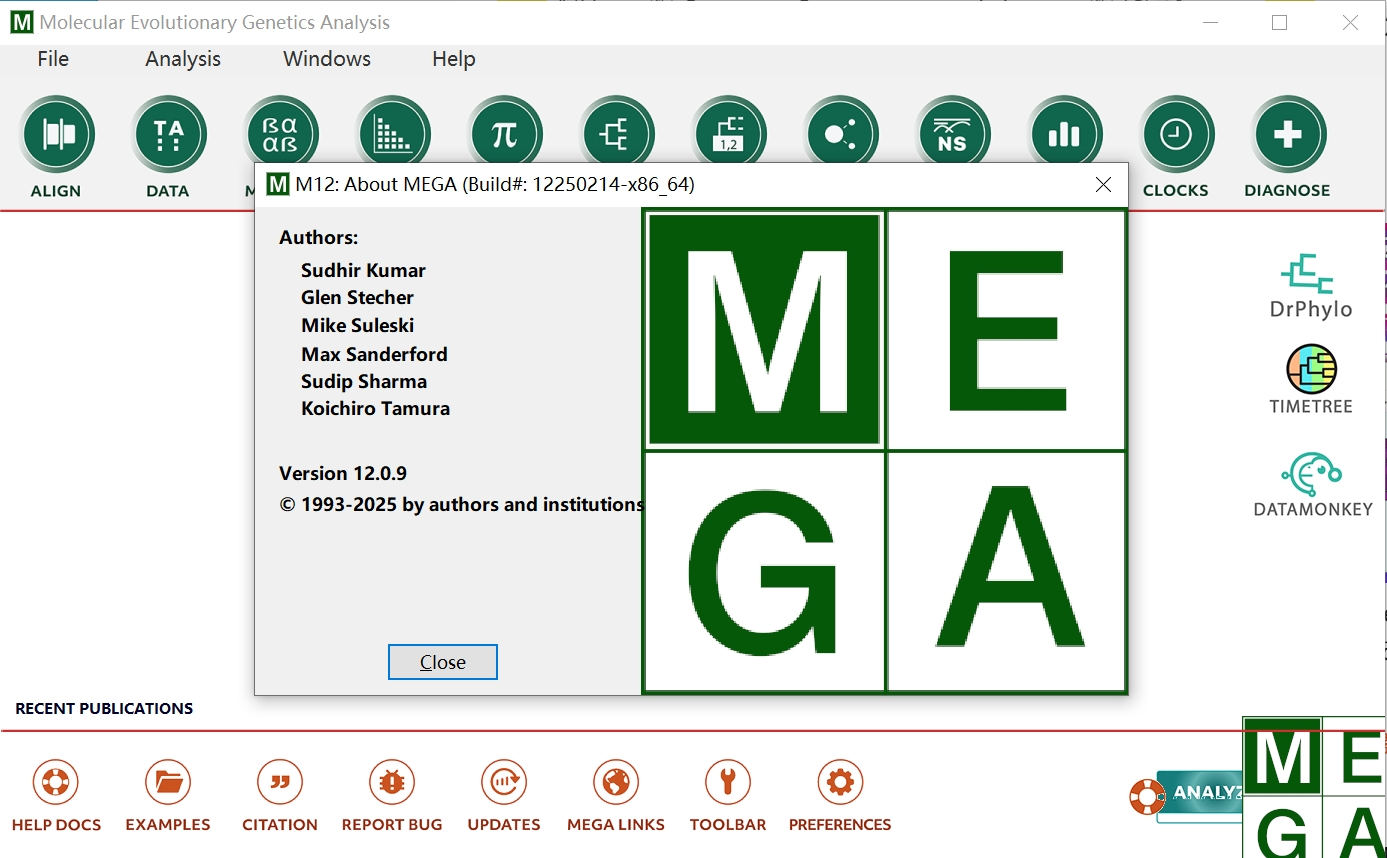Click author name Mike Suleski
Viewport: 1387px width, 858px height.
357,325
